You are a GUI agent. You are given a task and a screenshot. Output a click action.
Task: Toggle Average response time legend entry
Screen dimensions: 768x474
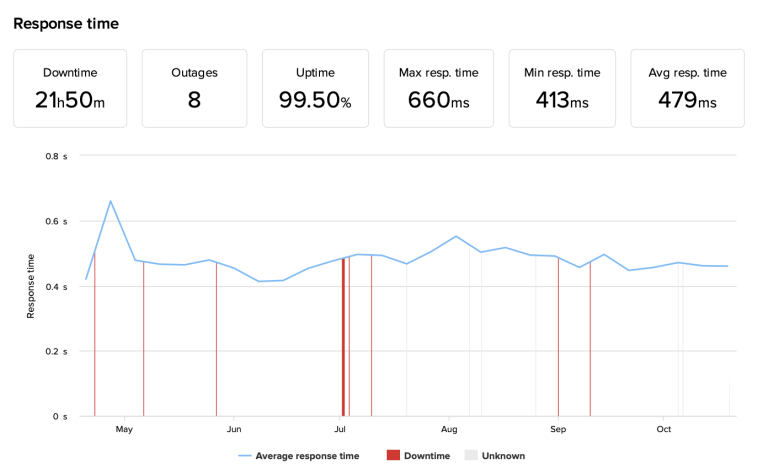tap(298, 456)
